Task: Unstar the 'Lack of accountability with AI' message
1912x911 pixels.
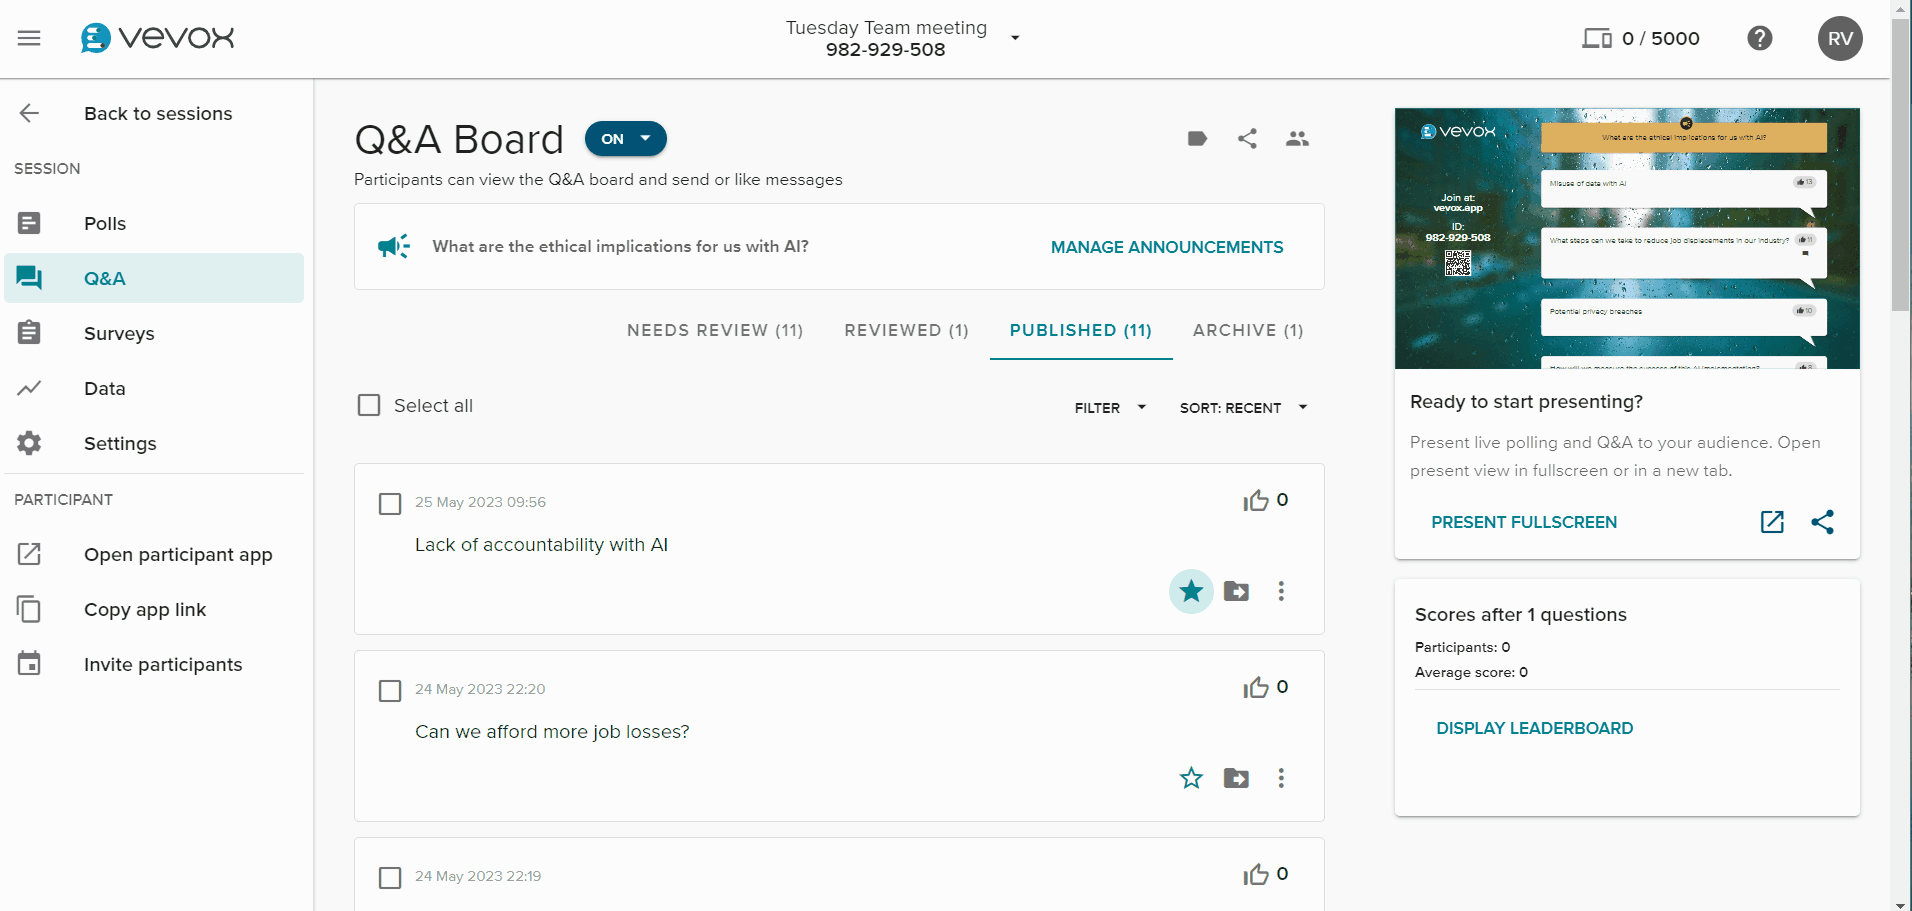Action: (1191, 591)
